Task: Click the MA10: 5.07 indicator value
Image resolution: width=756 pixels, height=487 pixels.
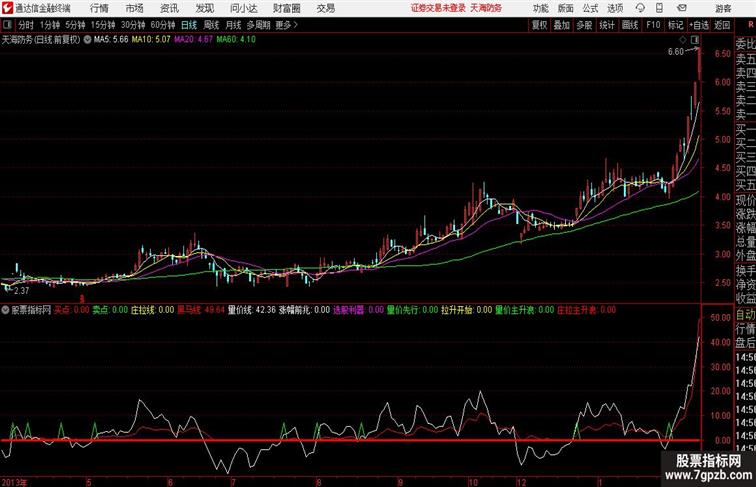Action: 151,40
